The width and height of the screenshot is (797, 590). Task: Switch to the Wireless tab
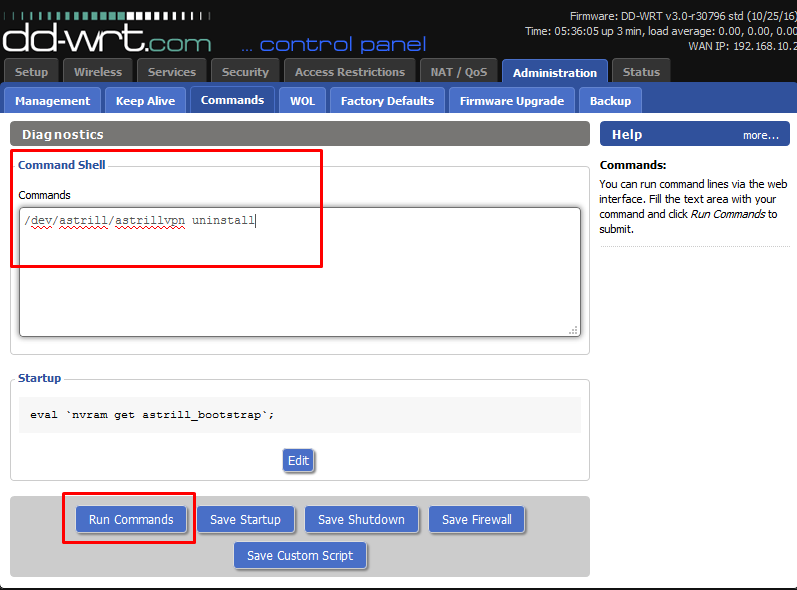click(98, 72)
